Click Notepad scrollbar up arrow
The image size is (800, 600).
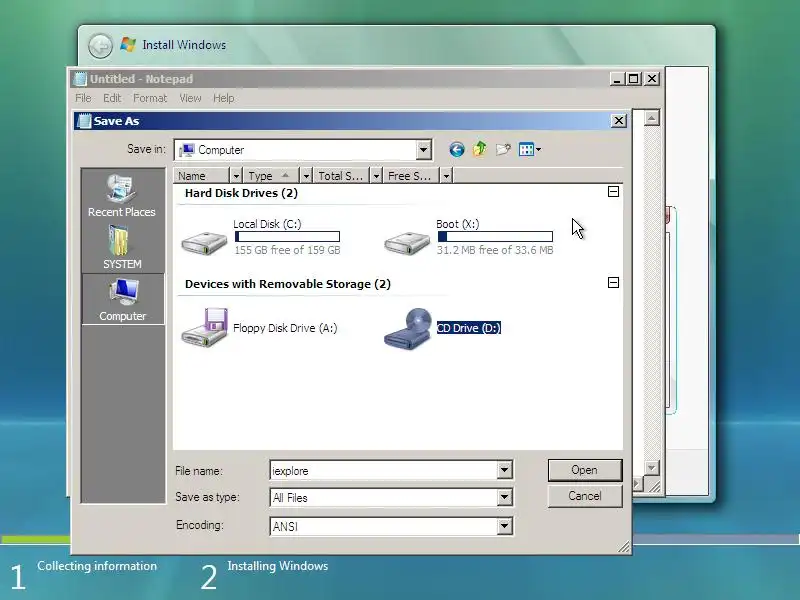pyautogui.click(x=652, y=118)
